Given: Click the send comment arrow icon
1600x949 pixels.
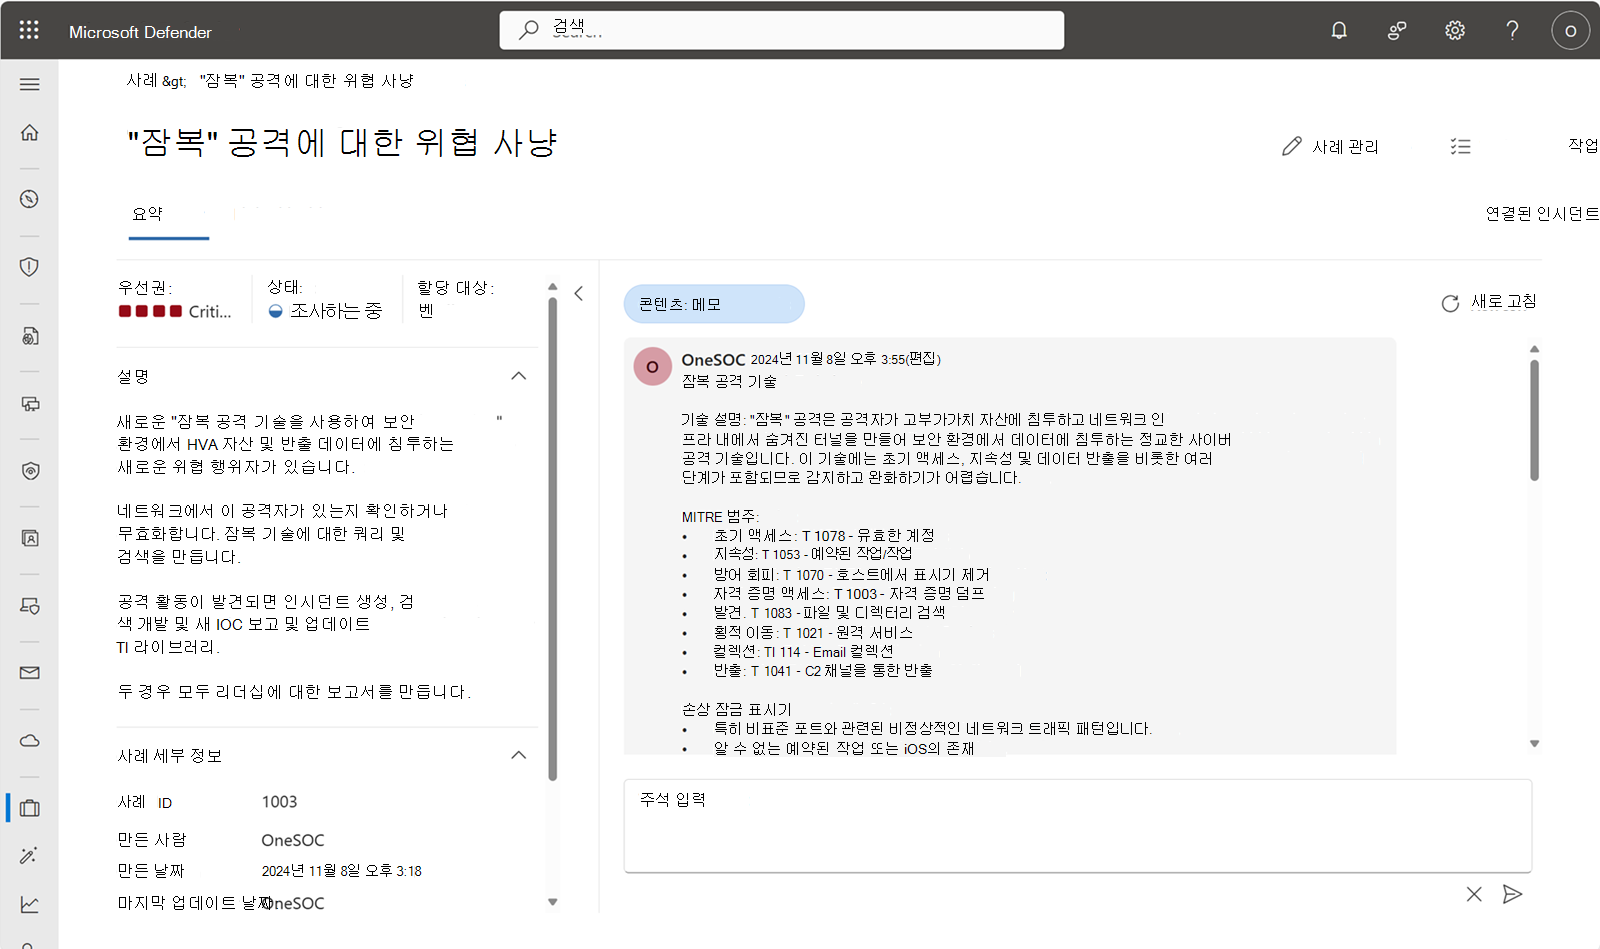Looking at the screenshot, I should point(1513,894).
